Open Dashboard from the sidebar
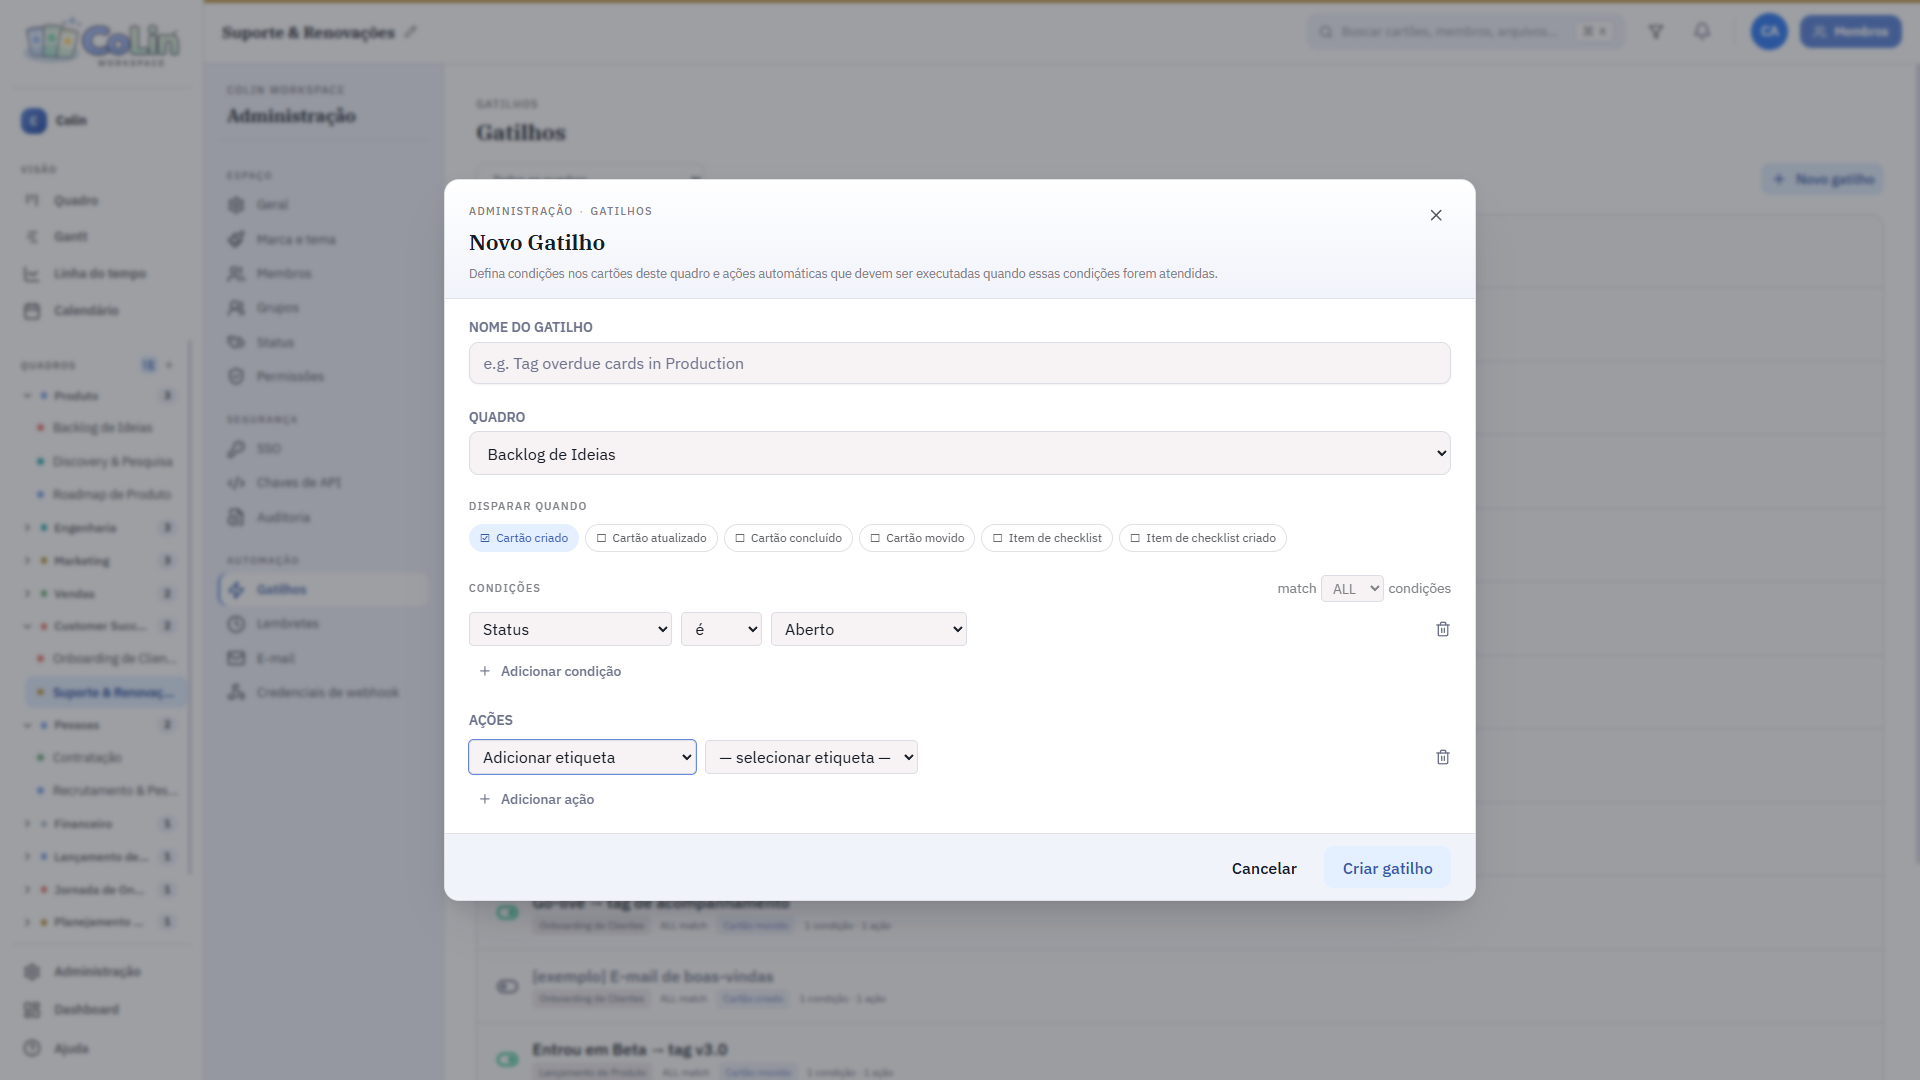 86,1010
